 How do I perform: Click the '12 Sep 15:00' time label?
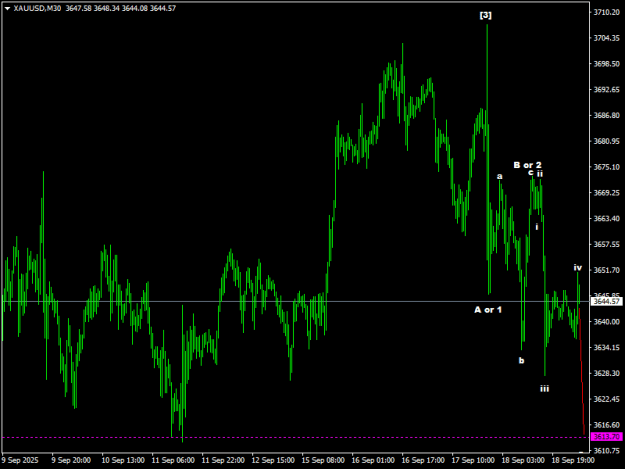pos(273,460)
